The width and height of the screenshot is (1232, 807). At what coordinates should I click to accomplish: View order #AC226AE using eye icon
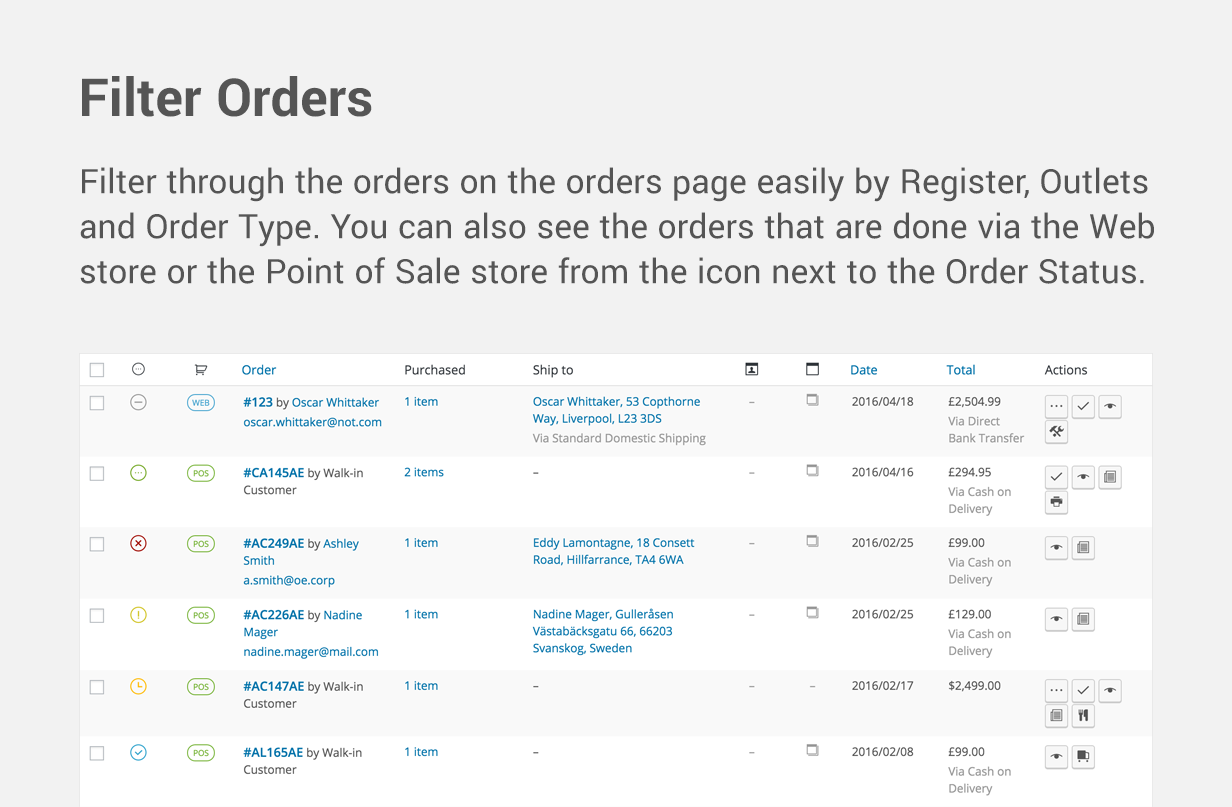[1056, 620]
